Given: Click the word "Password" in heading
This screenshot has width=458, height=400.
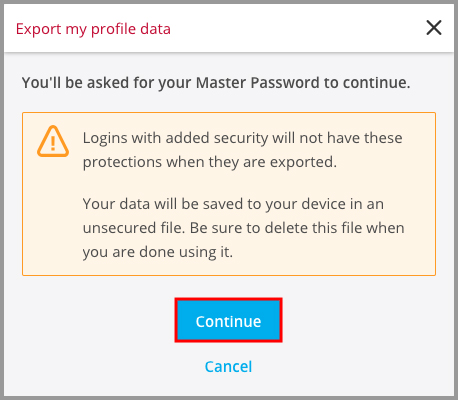Looking at the screenshot, I should pyautogui.click(x=285, y=83).
